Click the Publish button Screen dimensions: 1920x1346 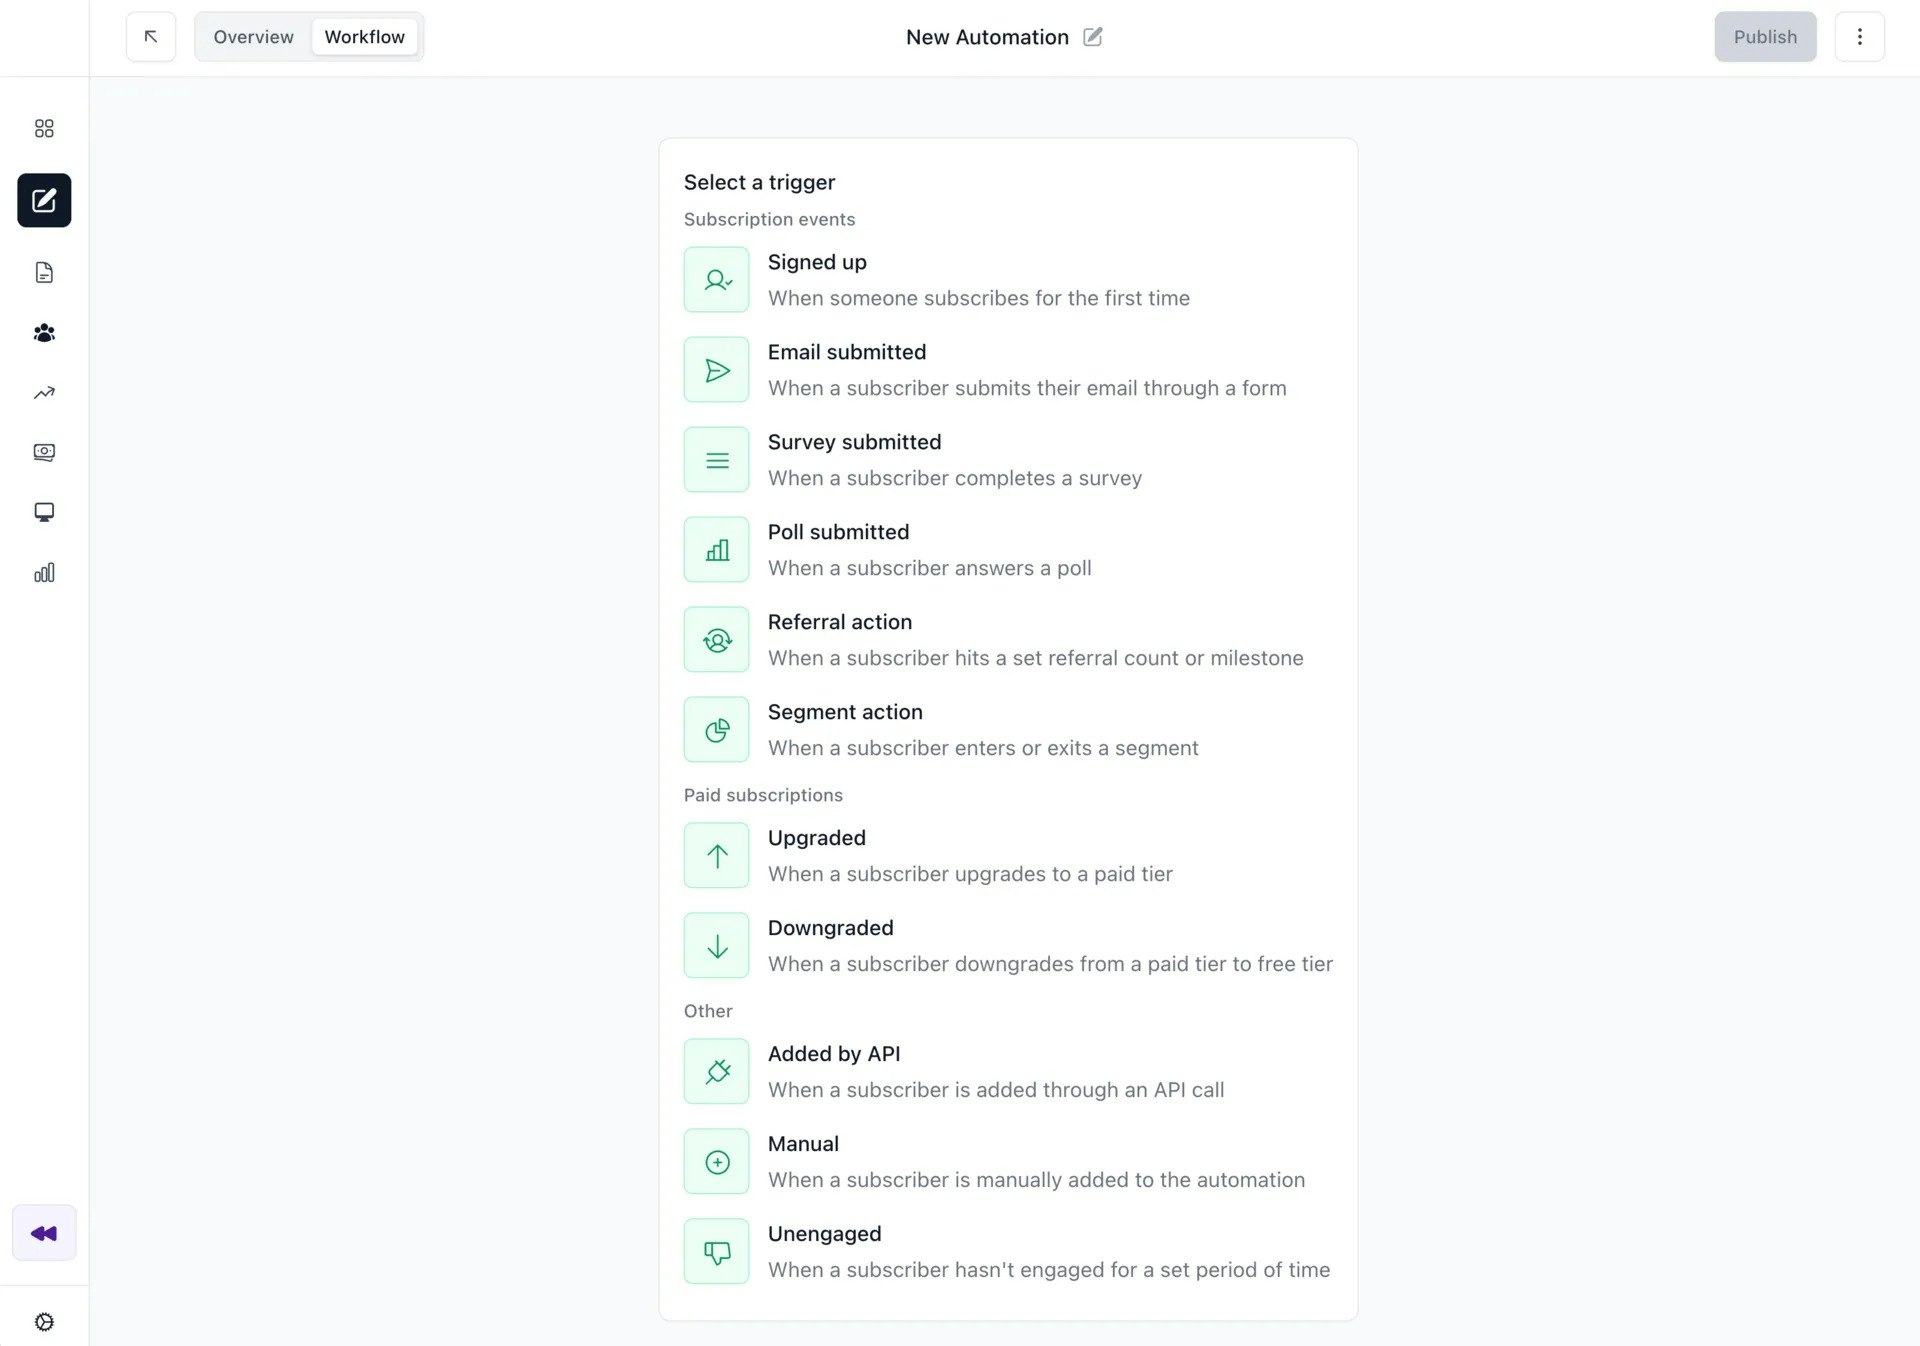point(1765,36)
